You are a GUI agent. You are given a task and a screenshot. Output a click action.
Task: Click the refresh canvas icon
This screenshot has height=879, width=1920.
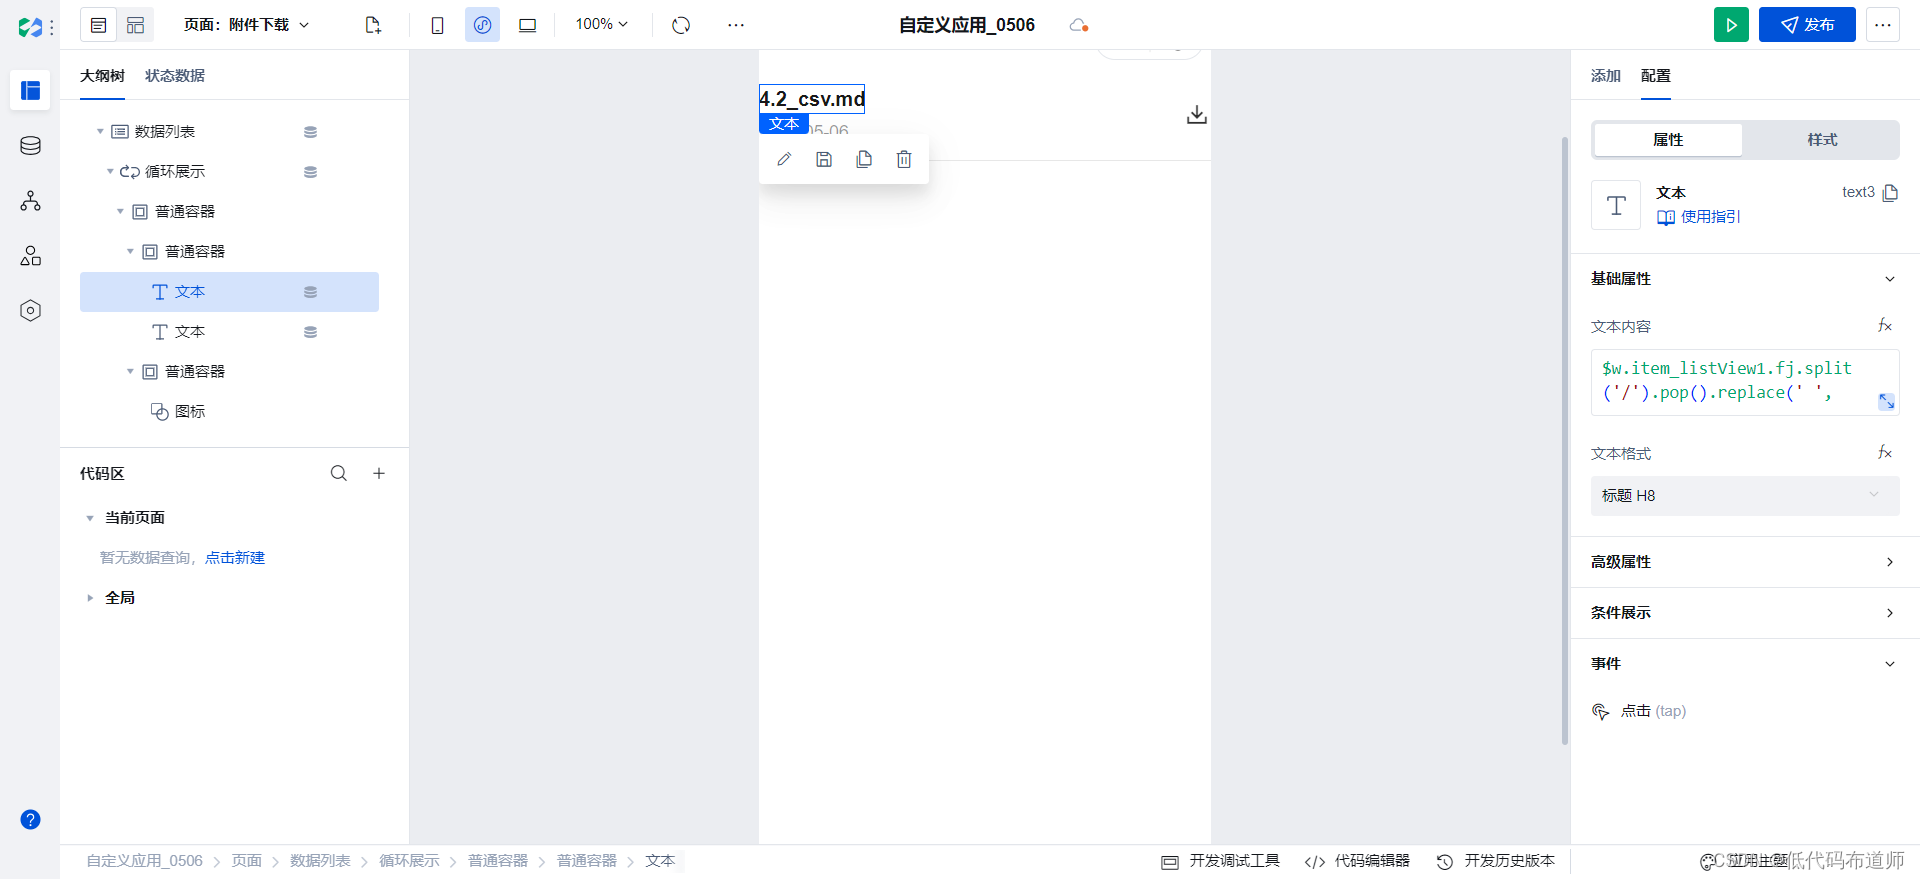[681, 25]
